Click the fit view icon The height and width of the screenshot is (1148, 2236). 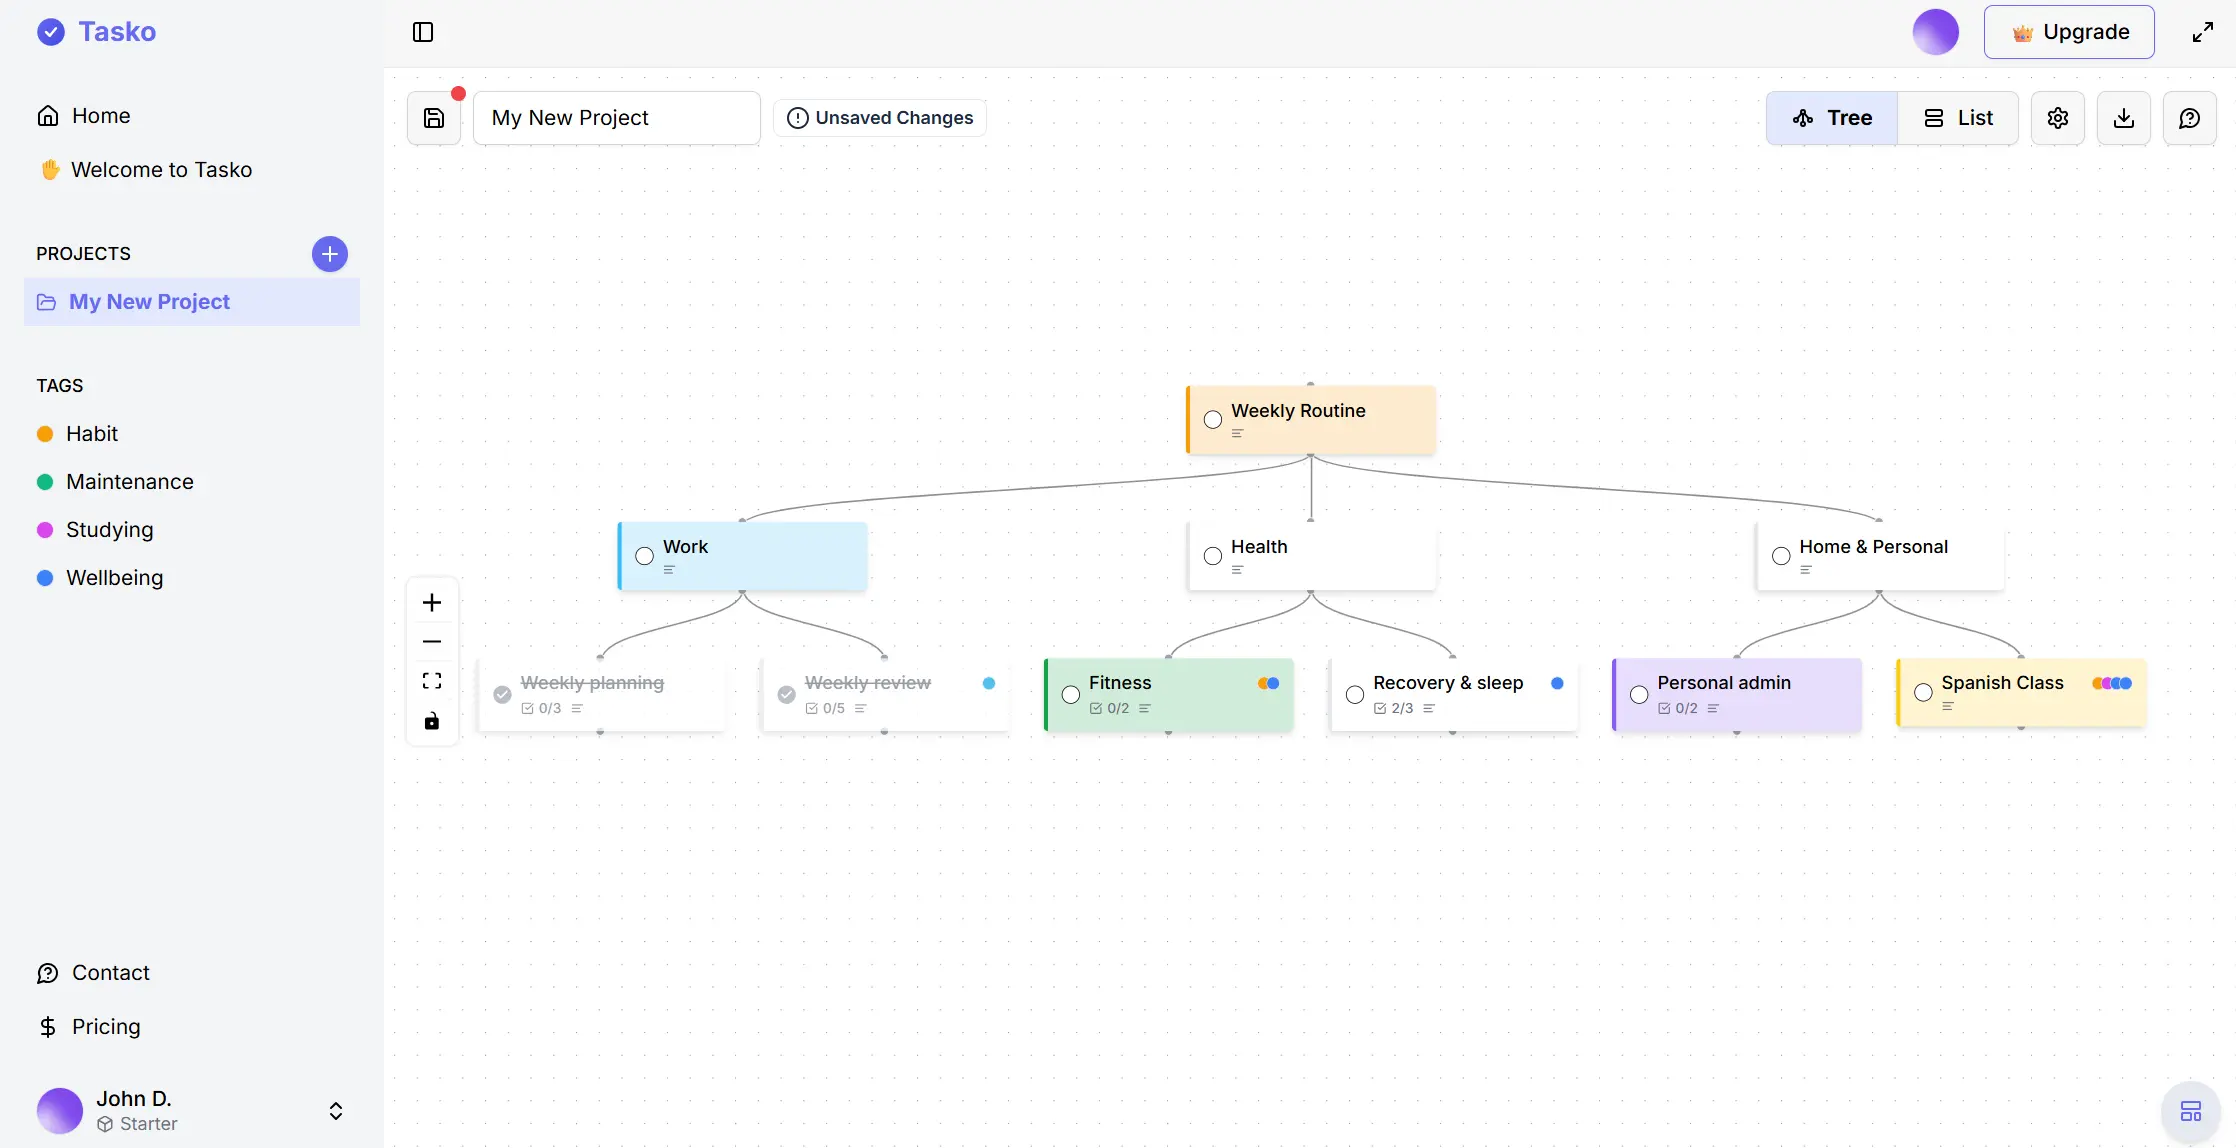432,681
